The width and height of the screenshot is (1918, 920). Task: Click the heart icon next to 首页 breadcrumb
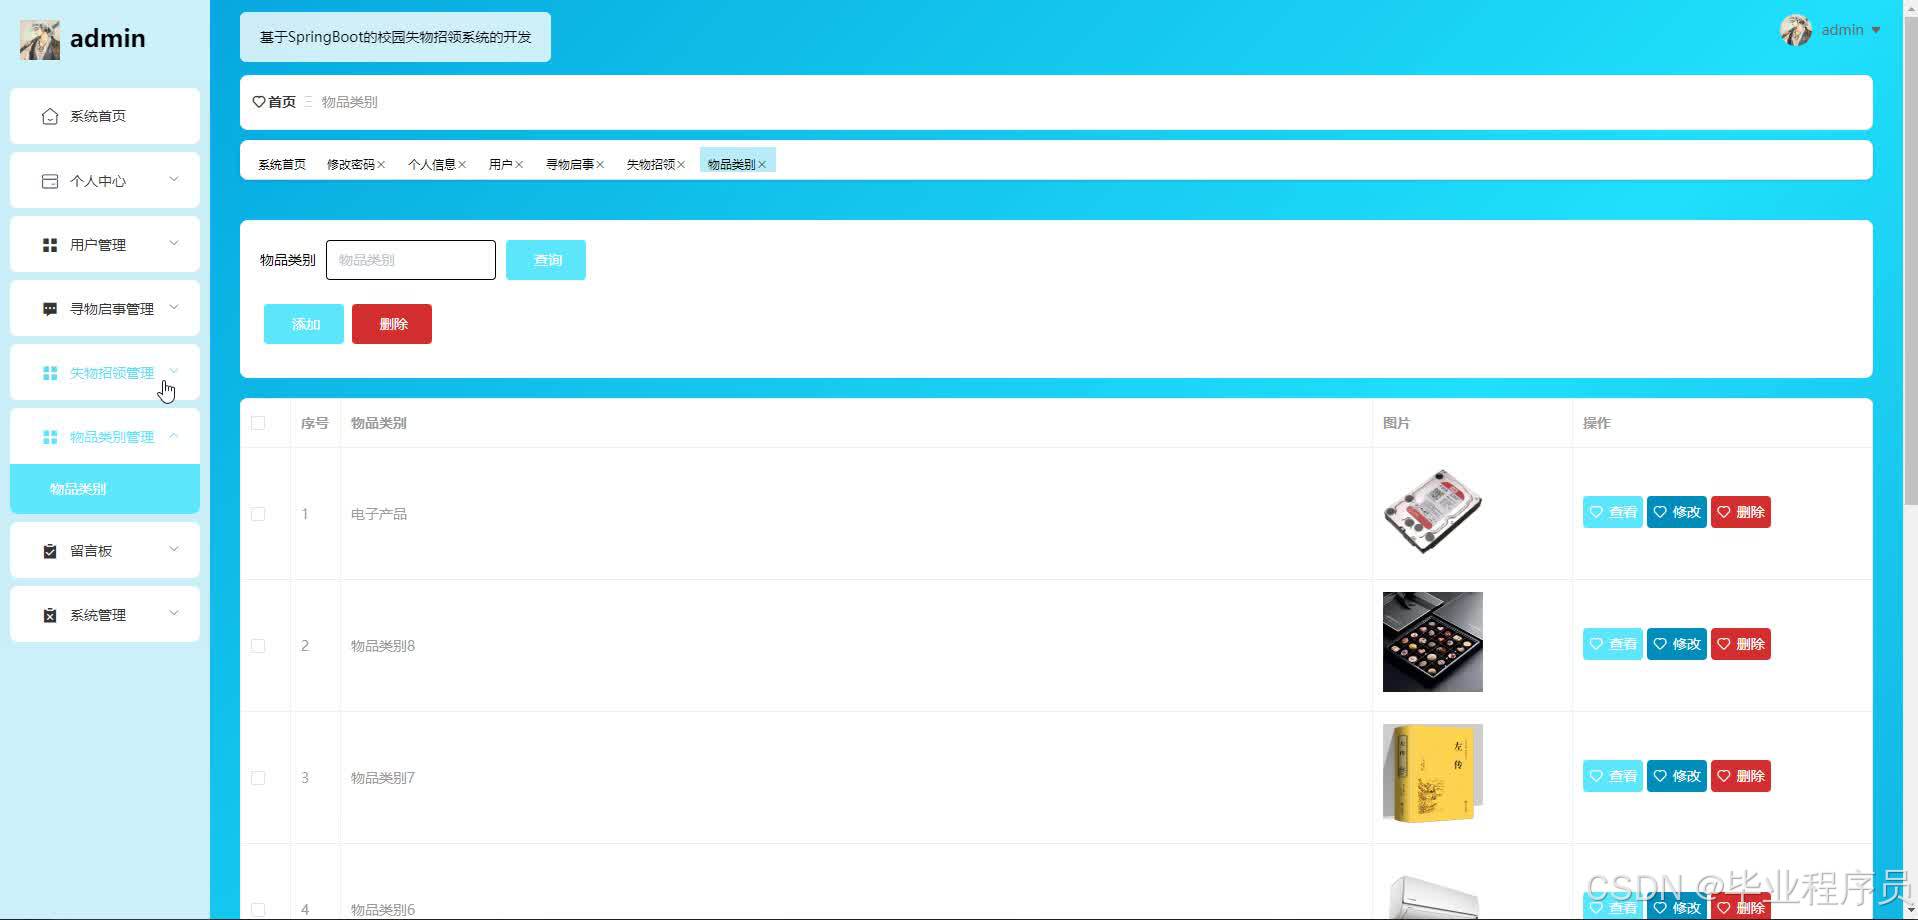tap(259, 102)
